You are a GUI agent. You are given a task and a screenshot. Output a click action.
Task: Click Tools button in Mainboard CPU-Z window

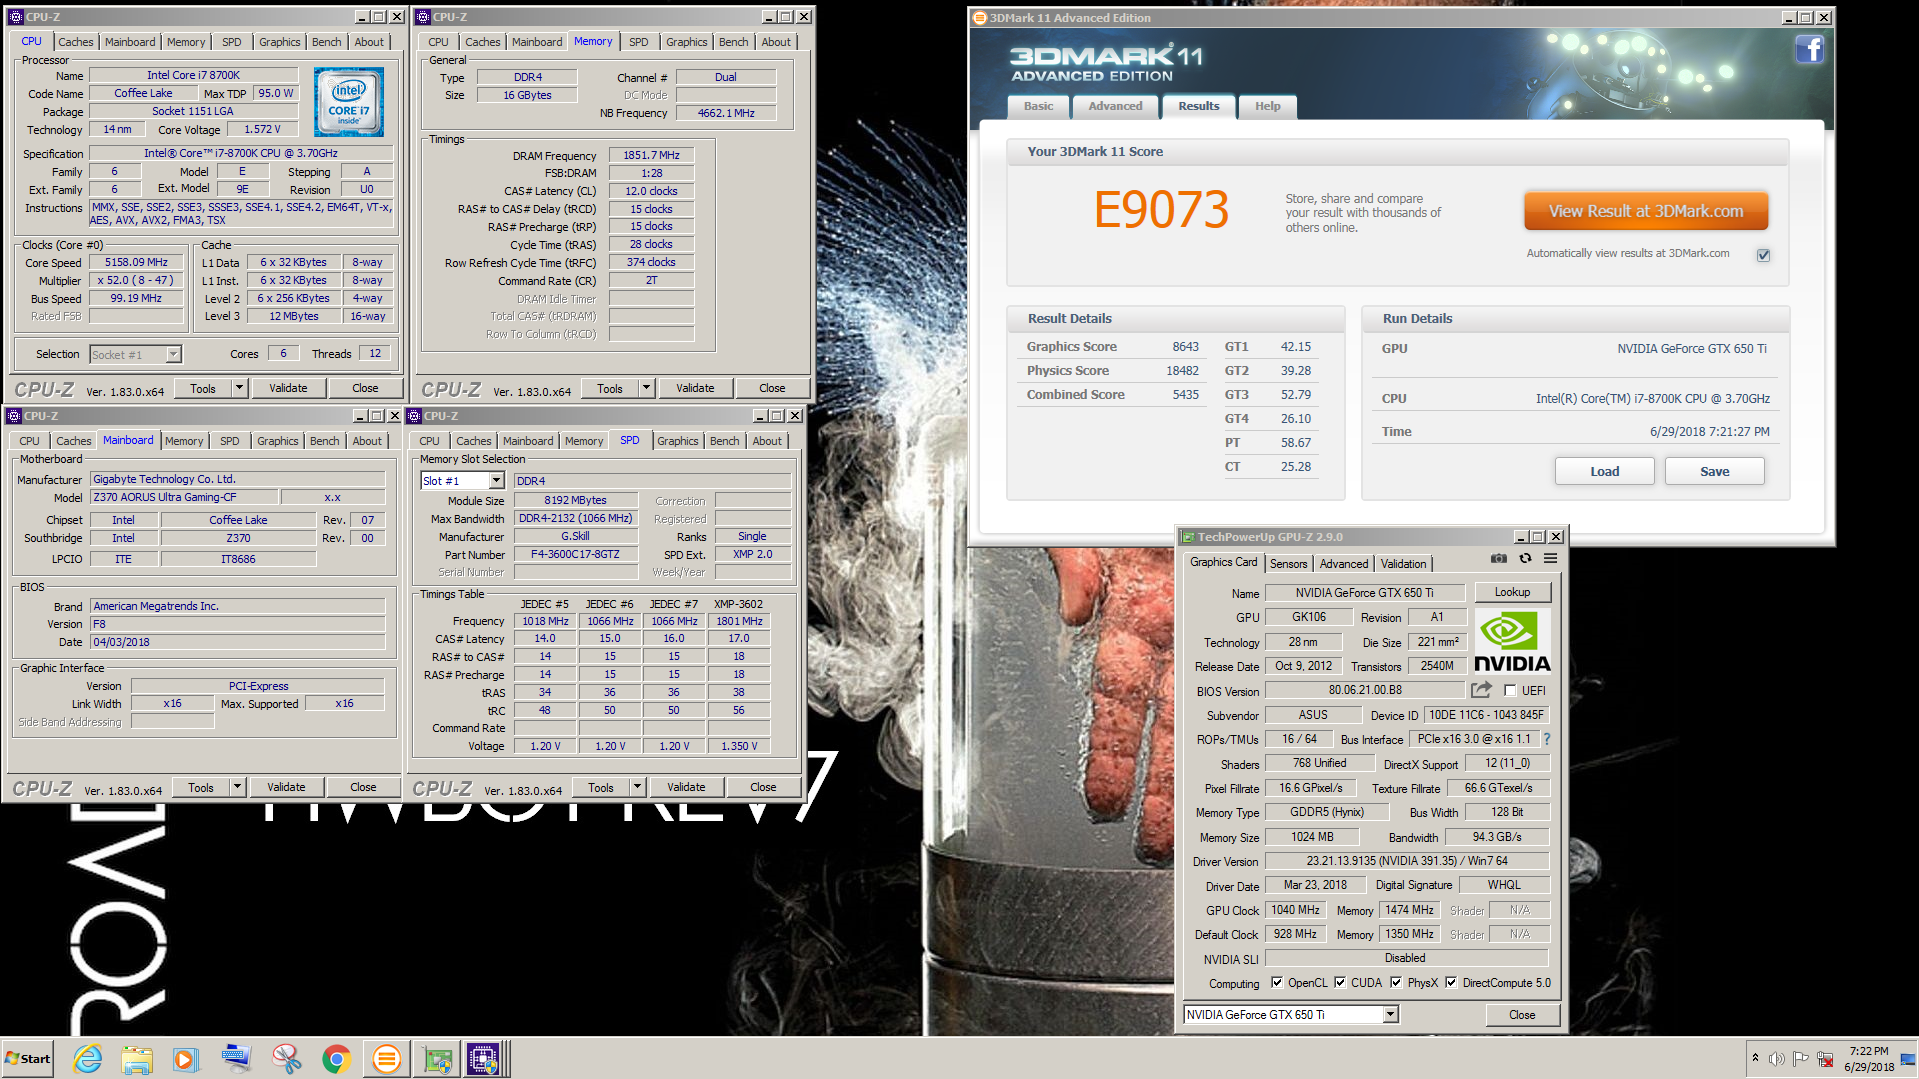coord(201,787)
